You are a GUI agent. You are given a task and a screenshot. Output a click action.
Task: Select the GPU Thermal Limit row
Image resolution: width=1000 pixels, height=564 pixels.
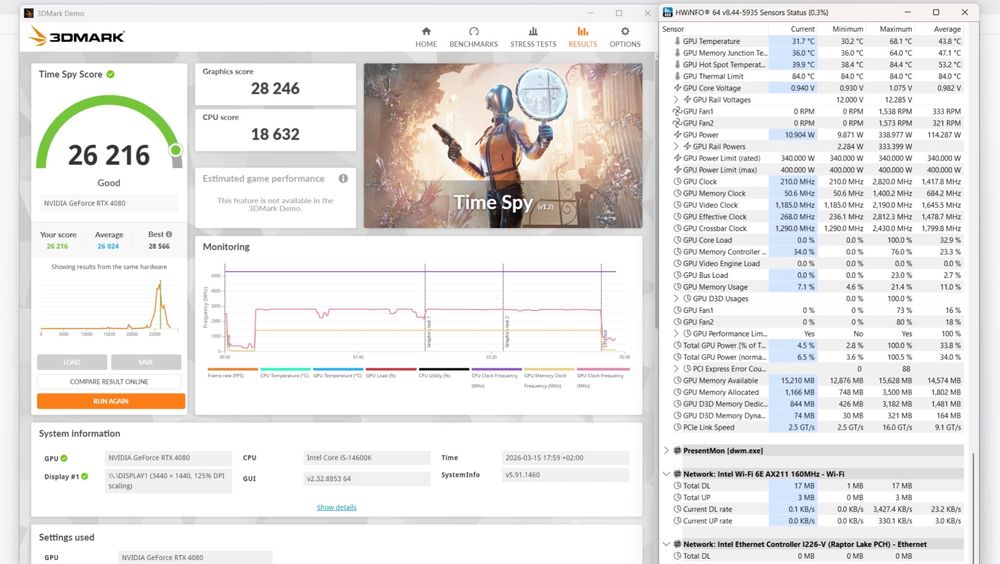click(812, 77)
